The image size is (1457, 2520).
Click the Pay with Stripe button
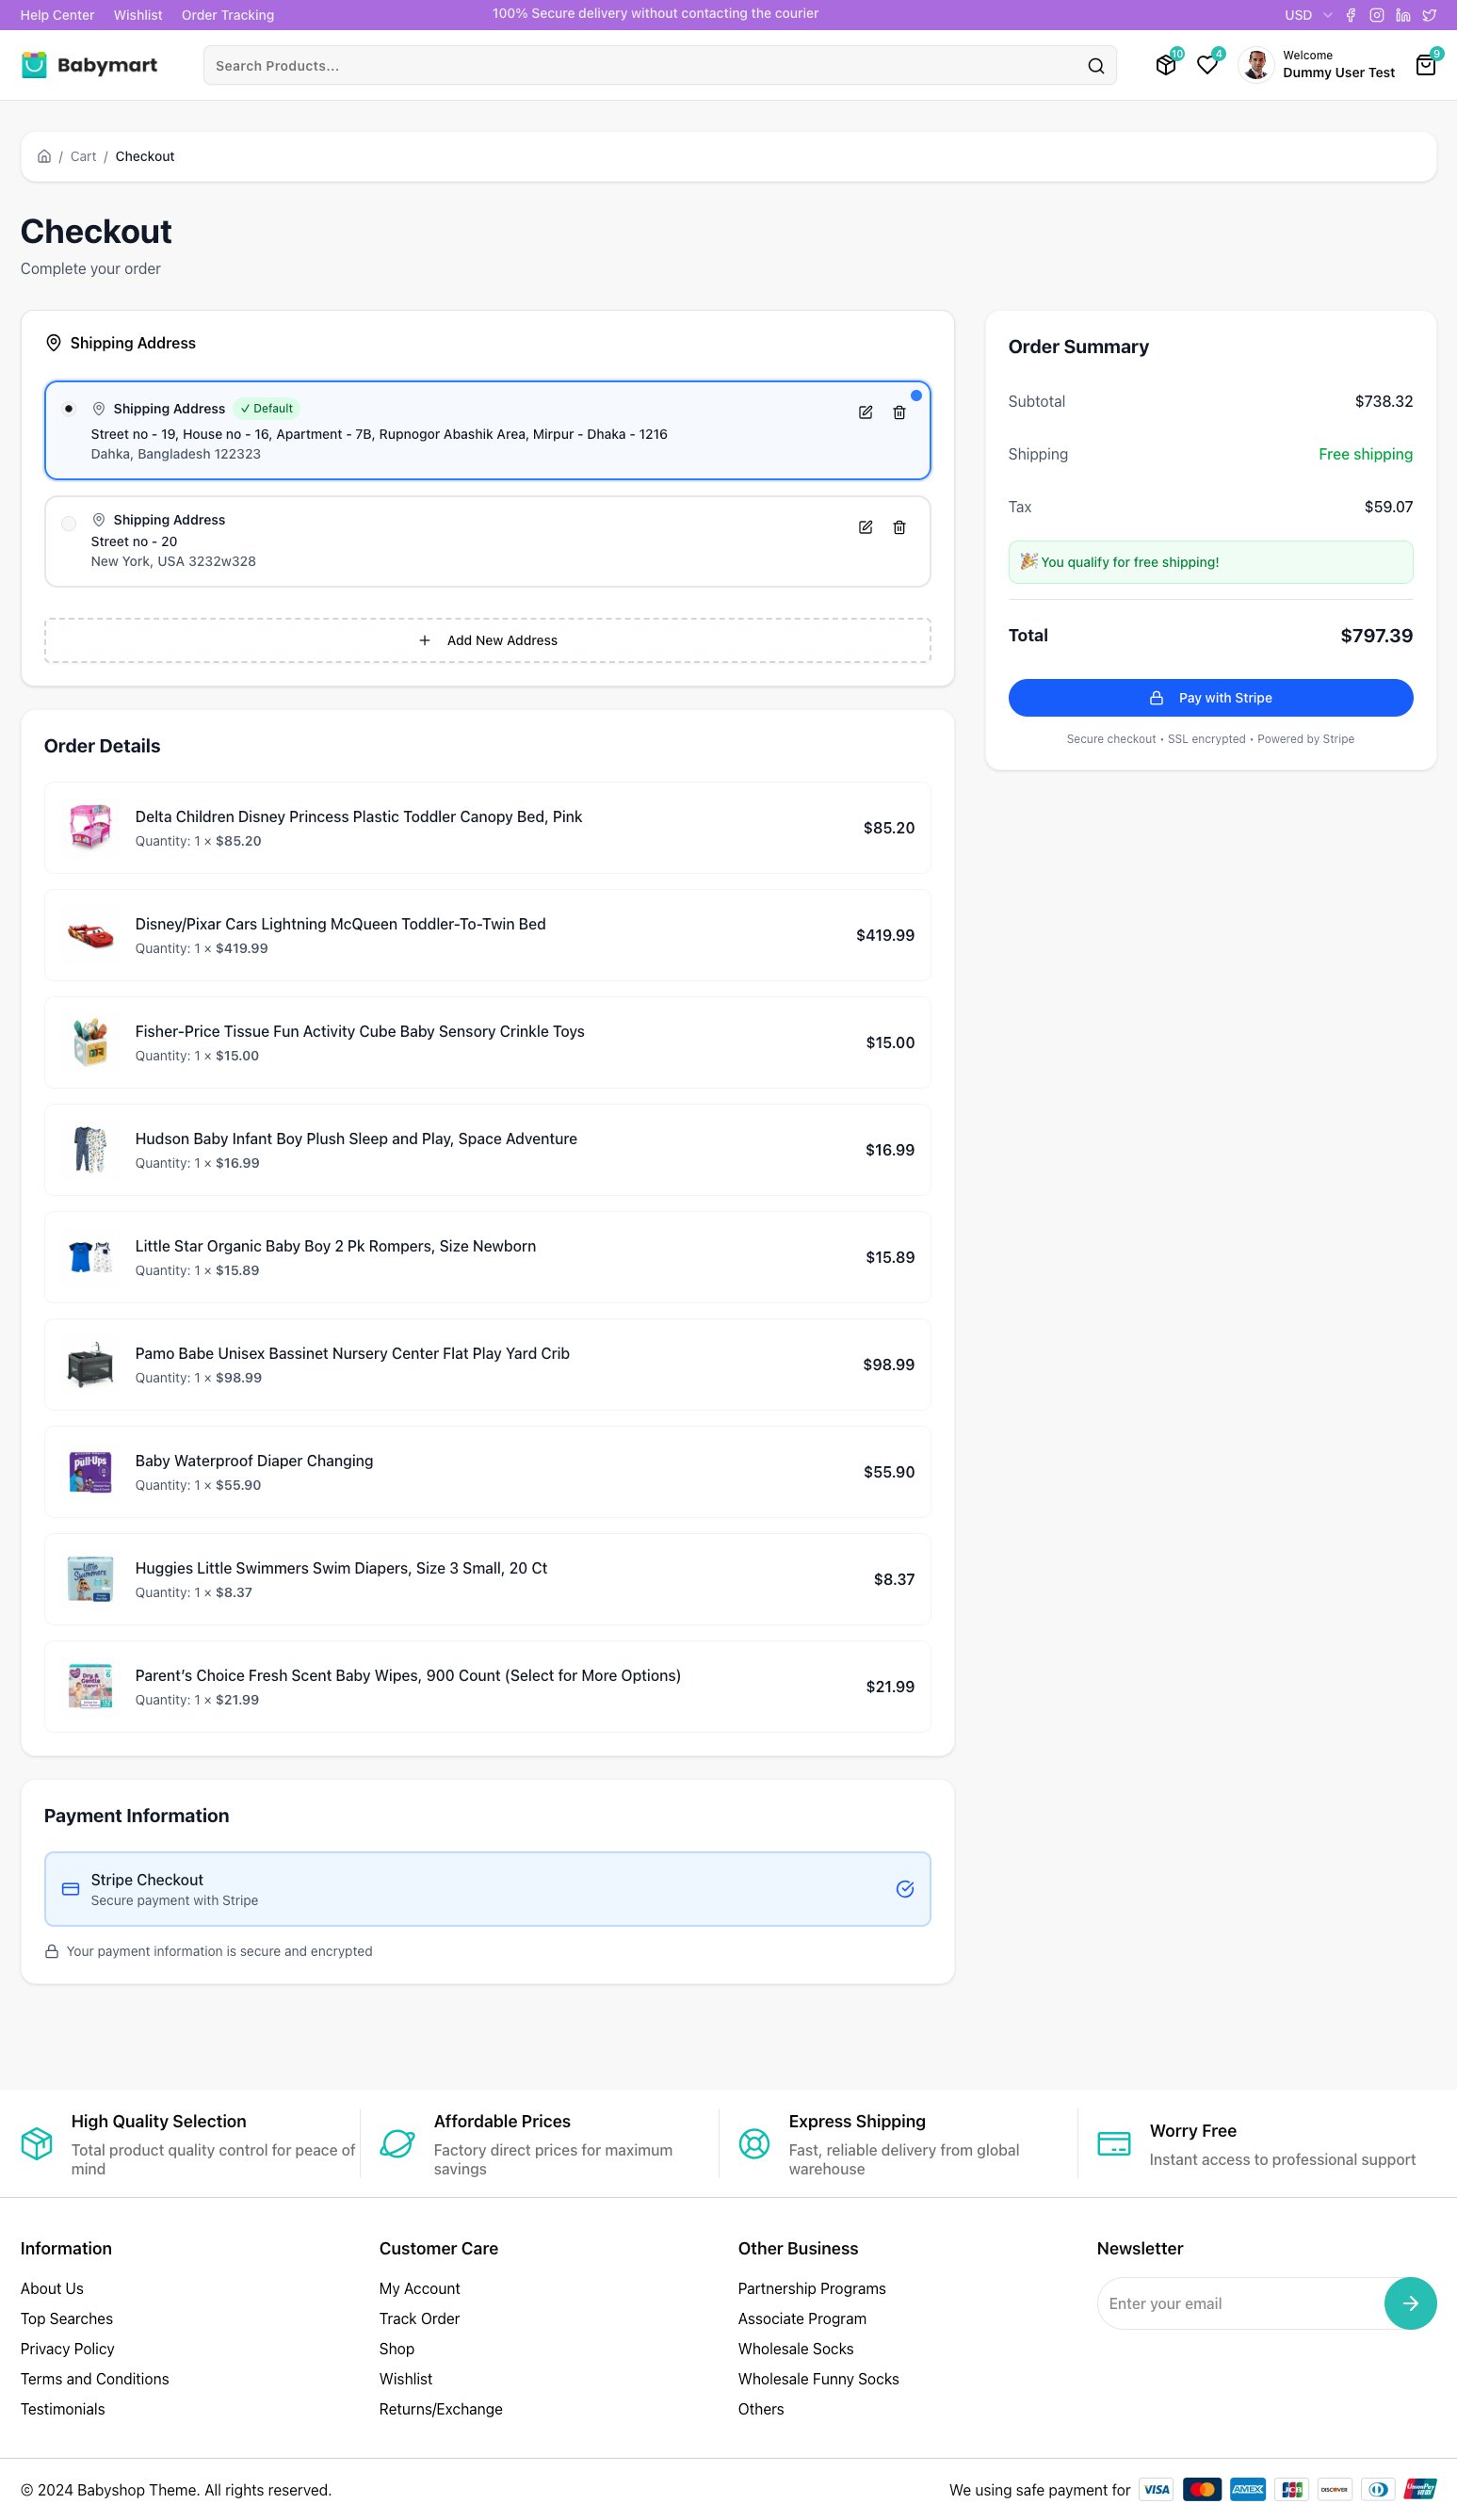pos(1210,697)
